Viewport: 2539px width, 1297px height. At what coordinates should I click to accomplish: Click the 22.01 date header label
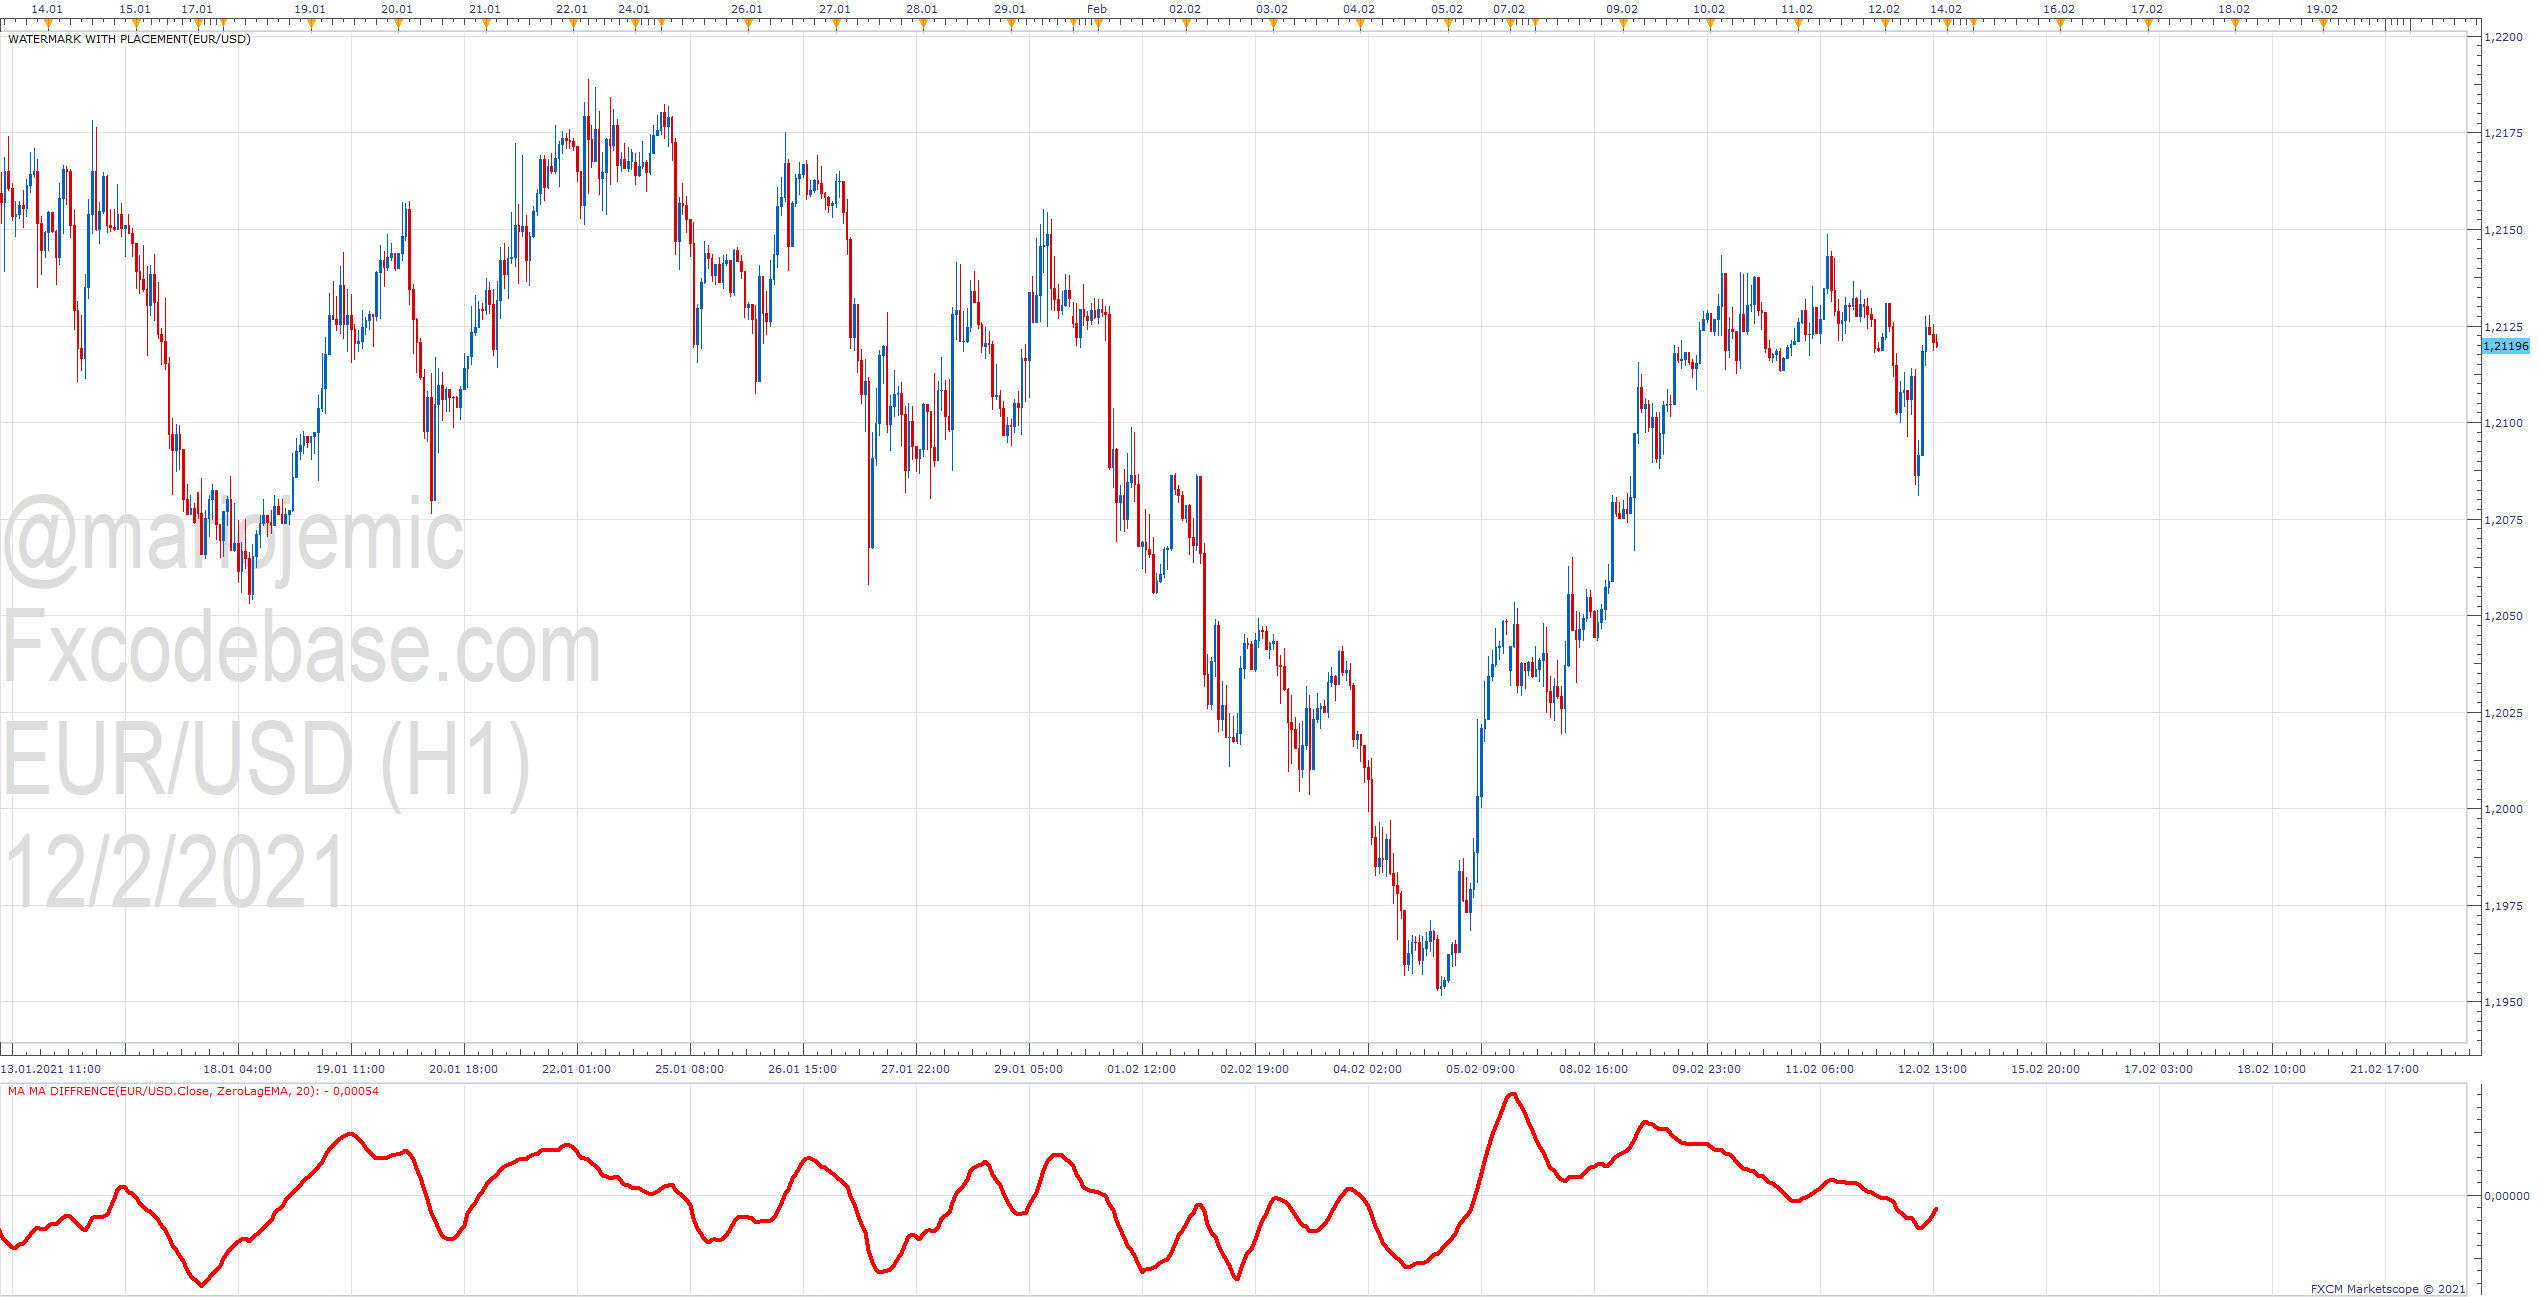coord(572,9)
